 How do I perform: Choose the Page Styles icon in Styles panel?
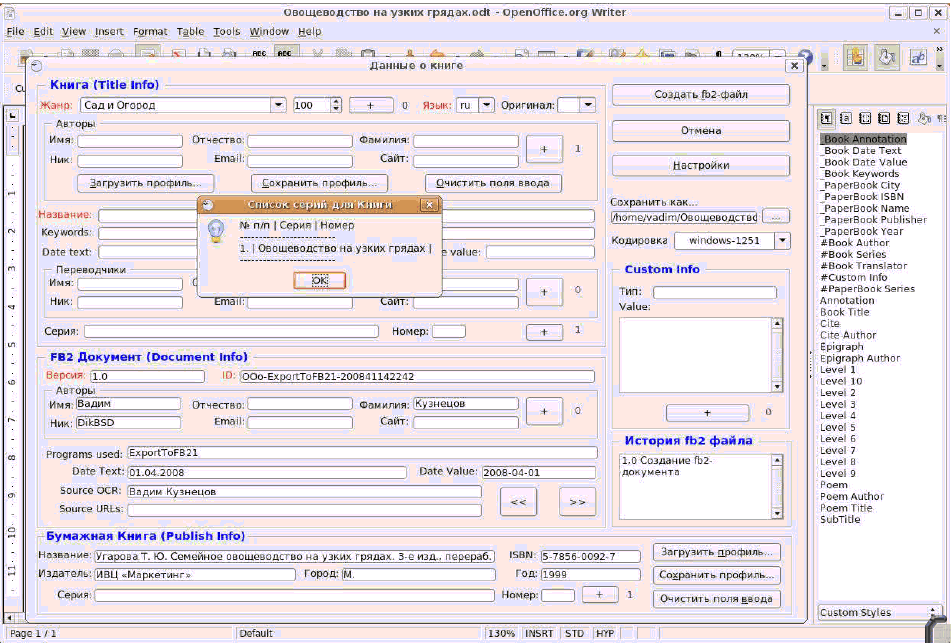[x=884, y=118]
